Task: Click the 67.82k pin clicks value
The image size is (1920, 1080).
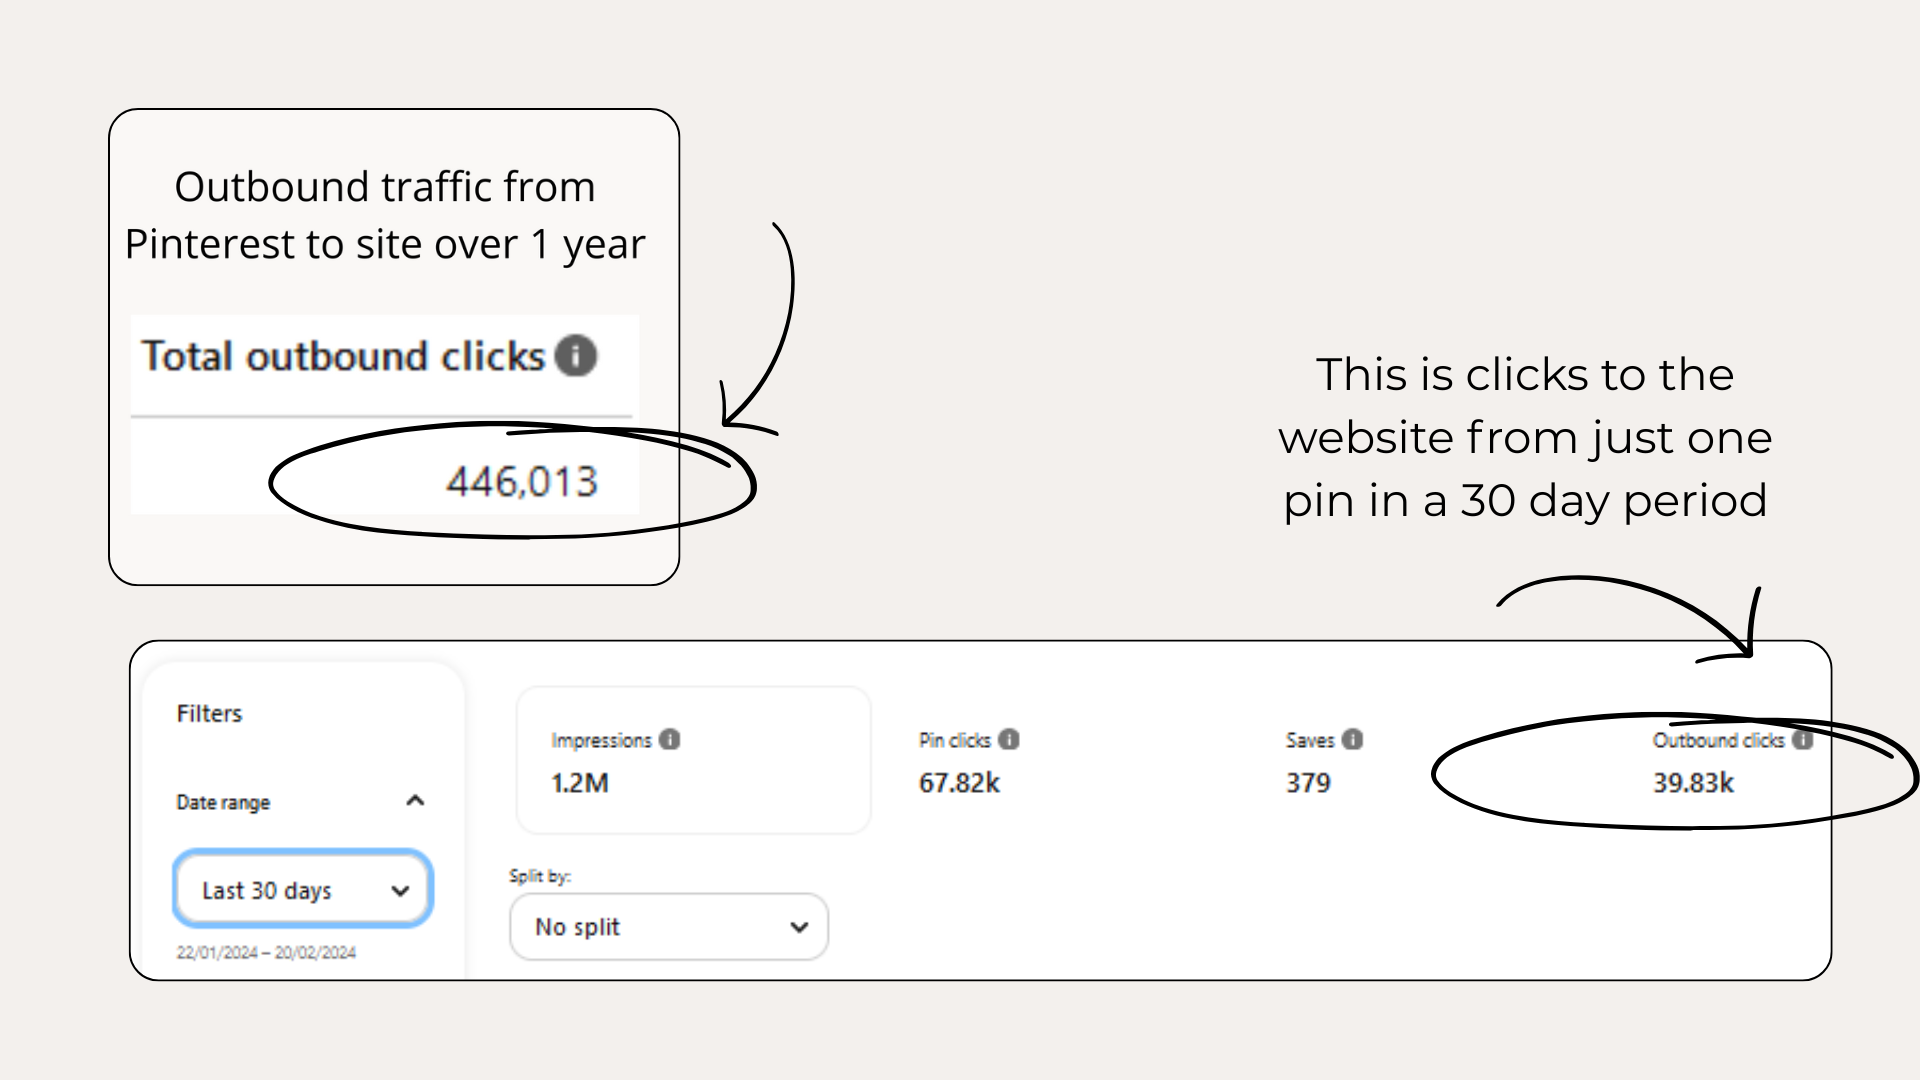Action: coord(959,783)
